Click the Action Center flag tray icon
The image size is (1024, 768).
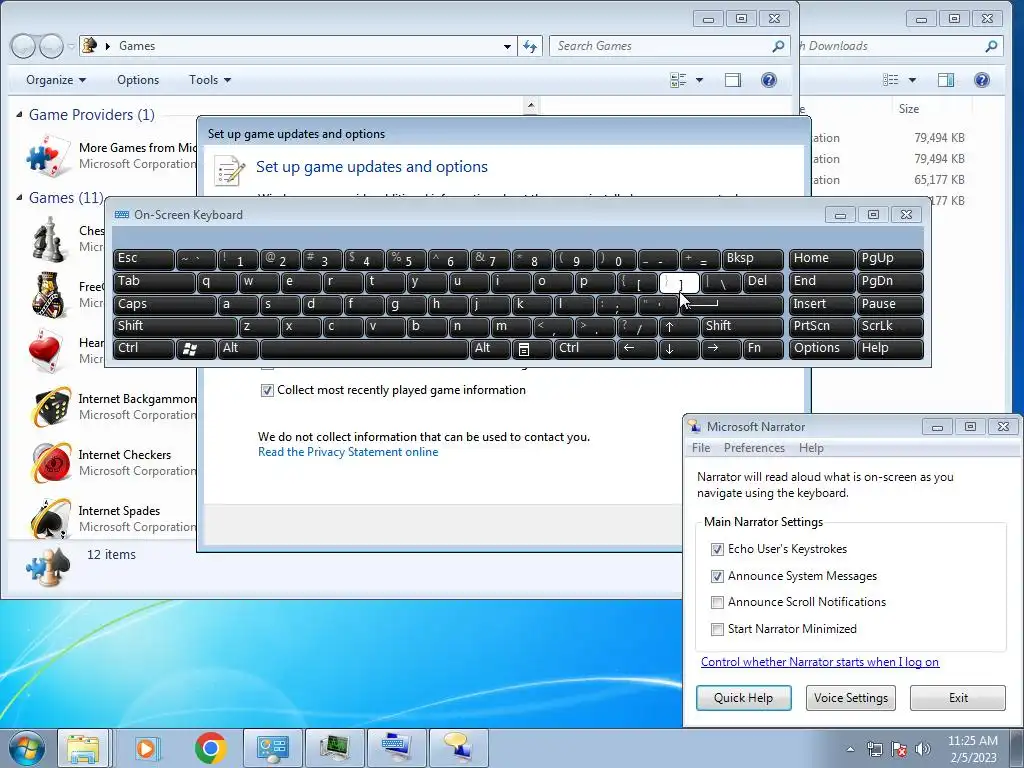(x=899, y=749)
